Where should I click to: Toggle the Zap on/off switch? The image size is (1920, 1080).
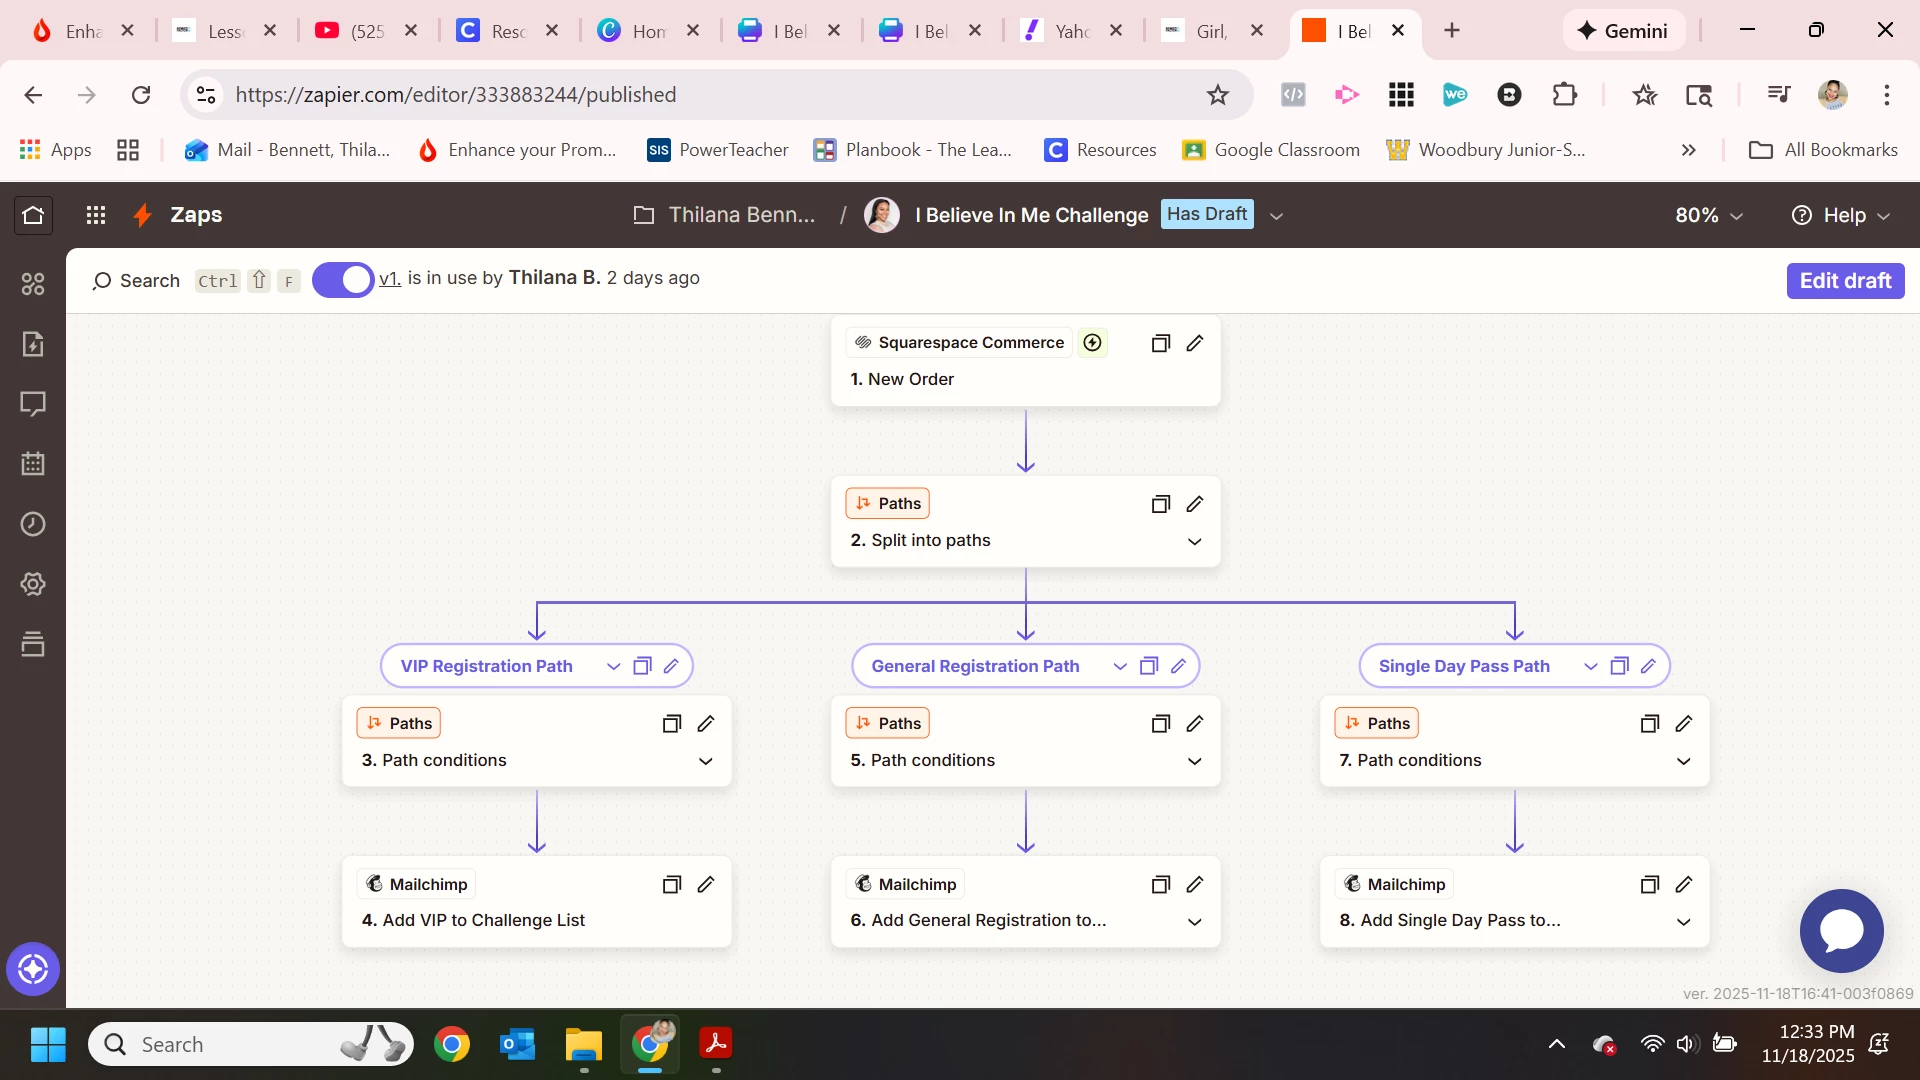point(343,280)
